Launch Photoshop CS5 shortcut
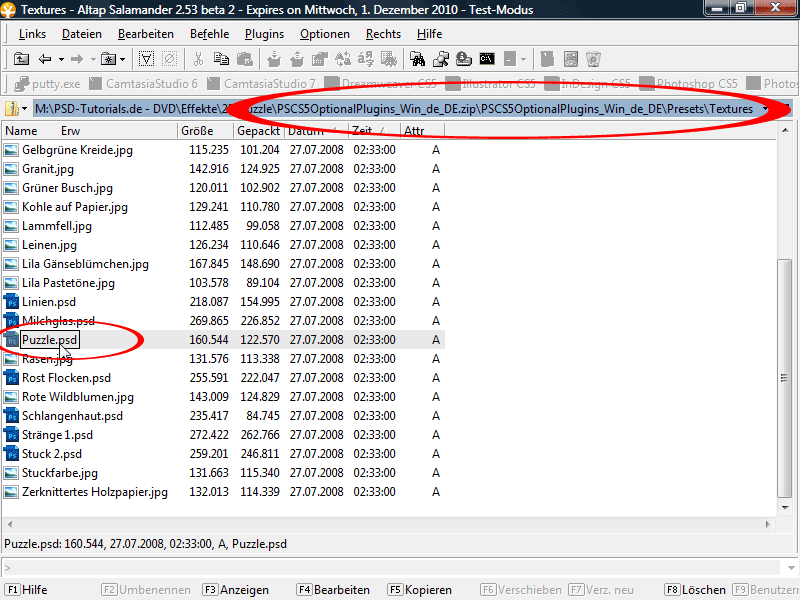800x600 pixels. [688, 84]
